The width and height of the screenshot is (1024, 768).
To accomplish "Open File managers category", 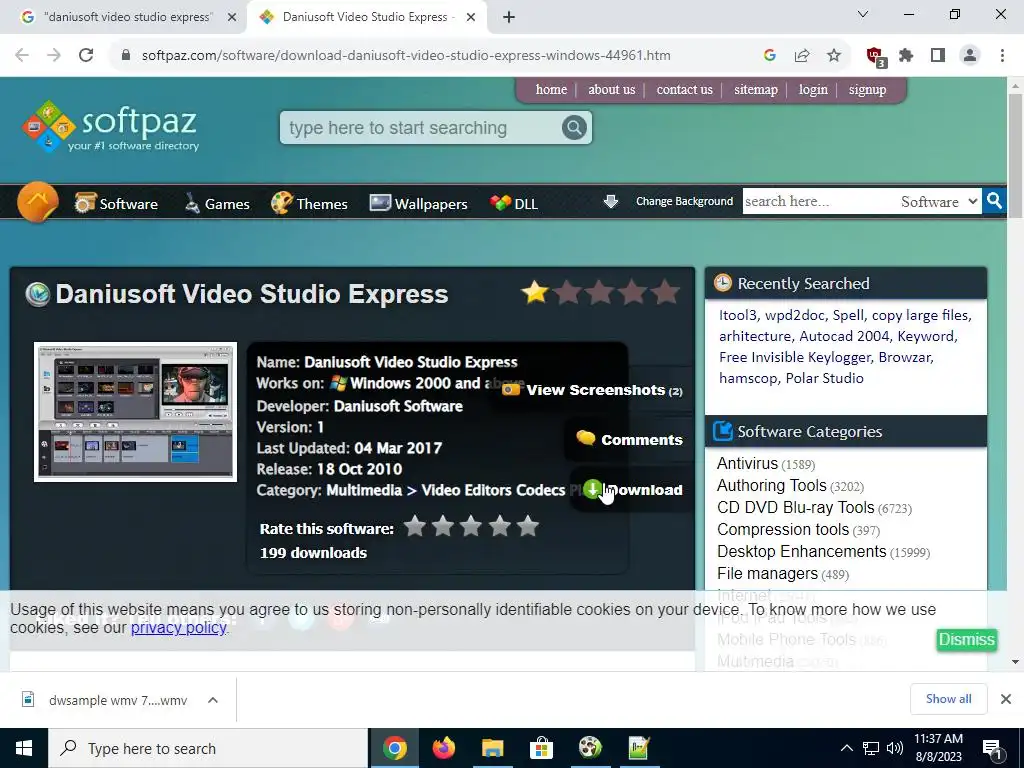I will (767, 573).
